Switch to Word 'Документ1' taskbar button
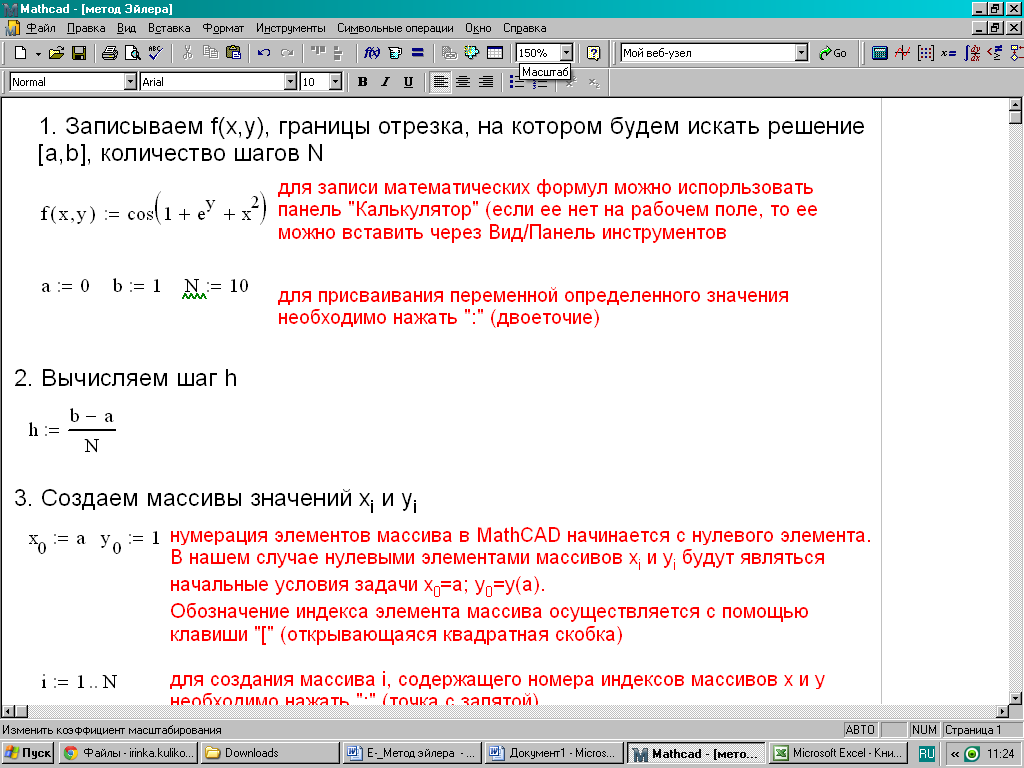1024x768 pixels. point(554,753)
